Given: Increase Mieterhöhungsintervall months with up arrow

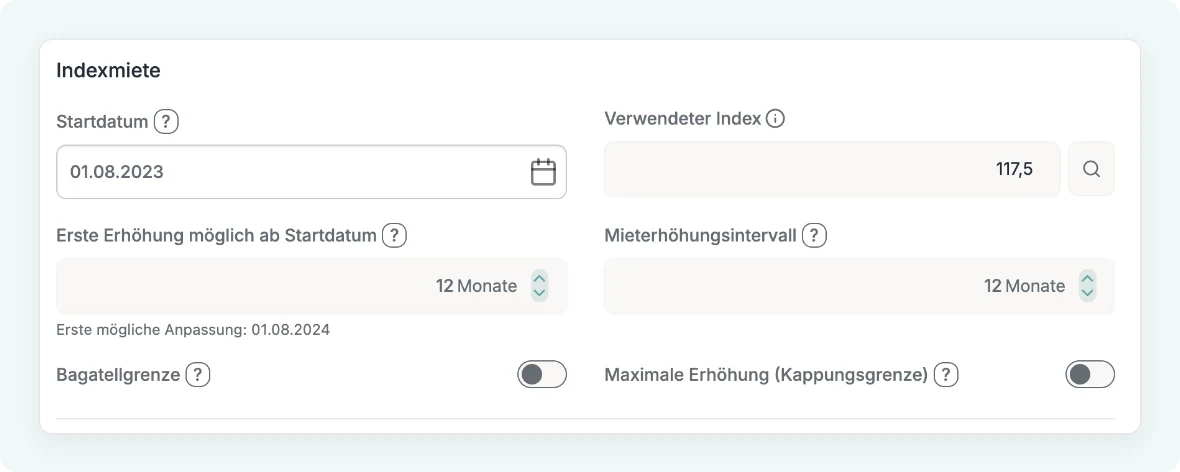Looking at the screenshot, I should pos(1087,279).
